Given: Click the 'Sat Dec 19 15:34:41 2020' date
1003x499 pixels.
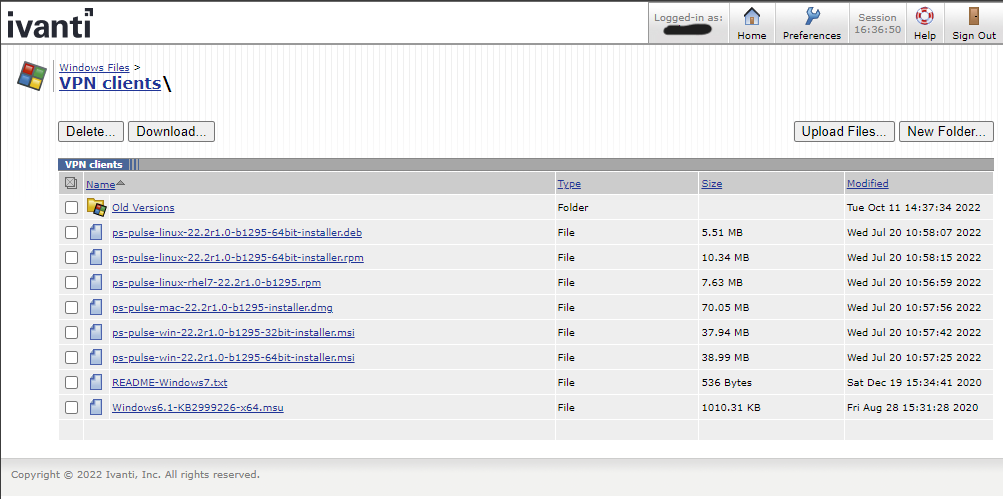Looking at the screenshot, I should click(914, 383).
